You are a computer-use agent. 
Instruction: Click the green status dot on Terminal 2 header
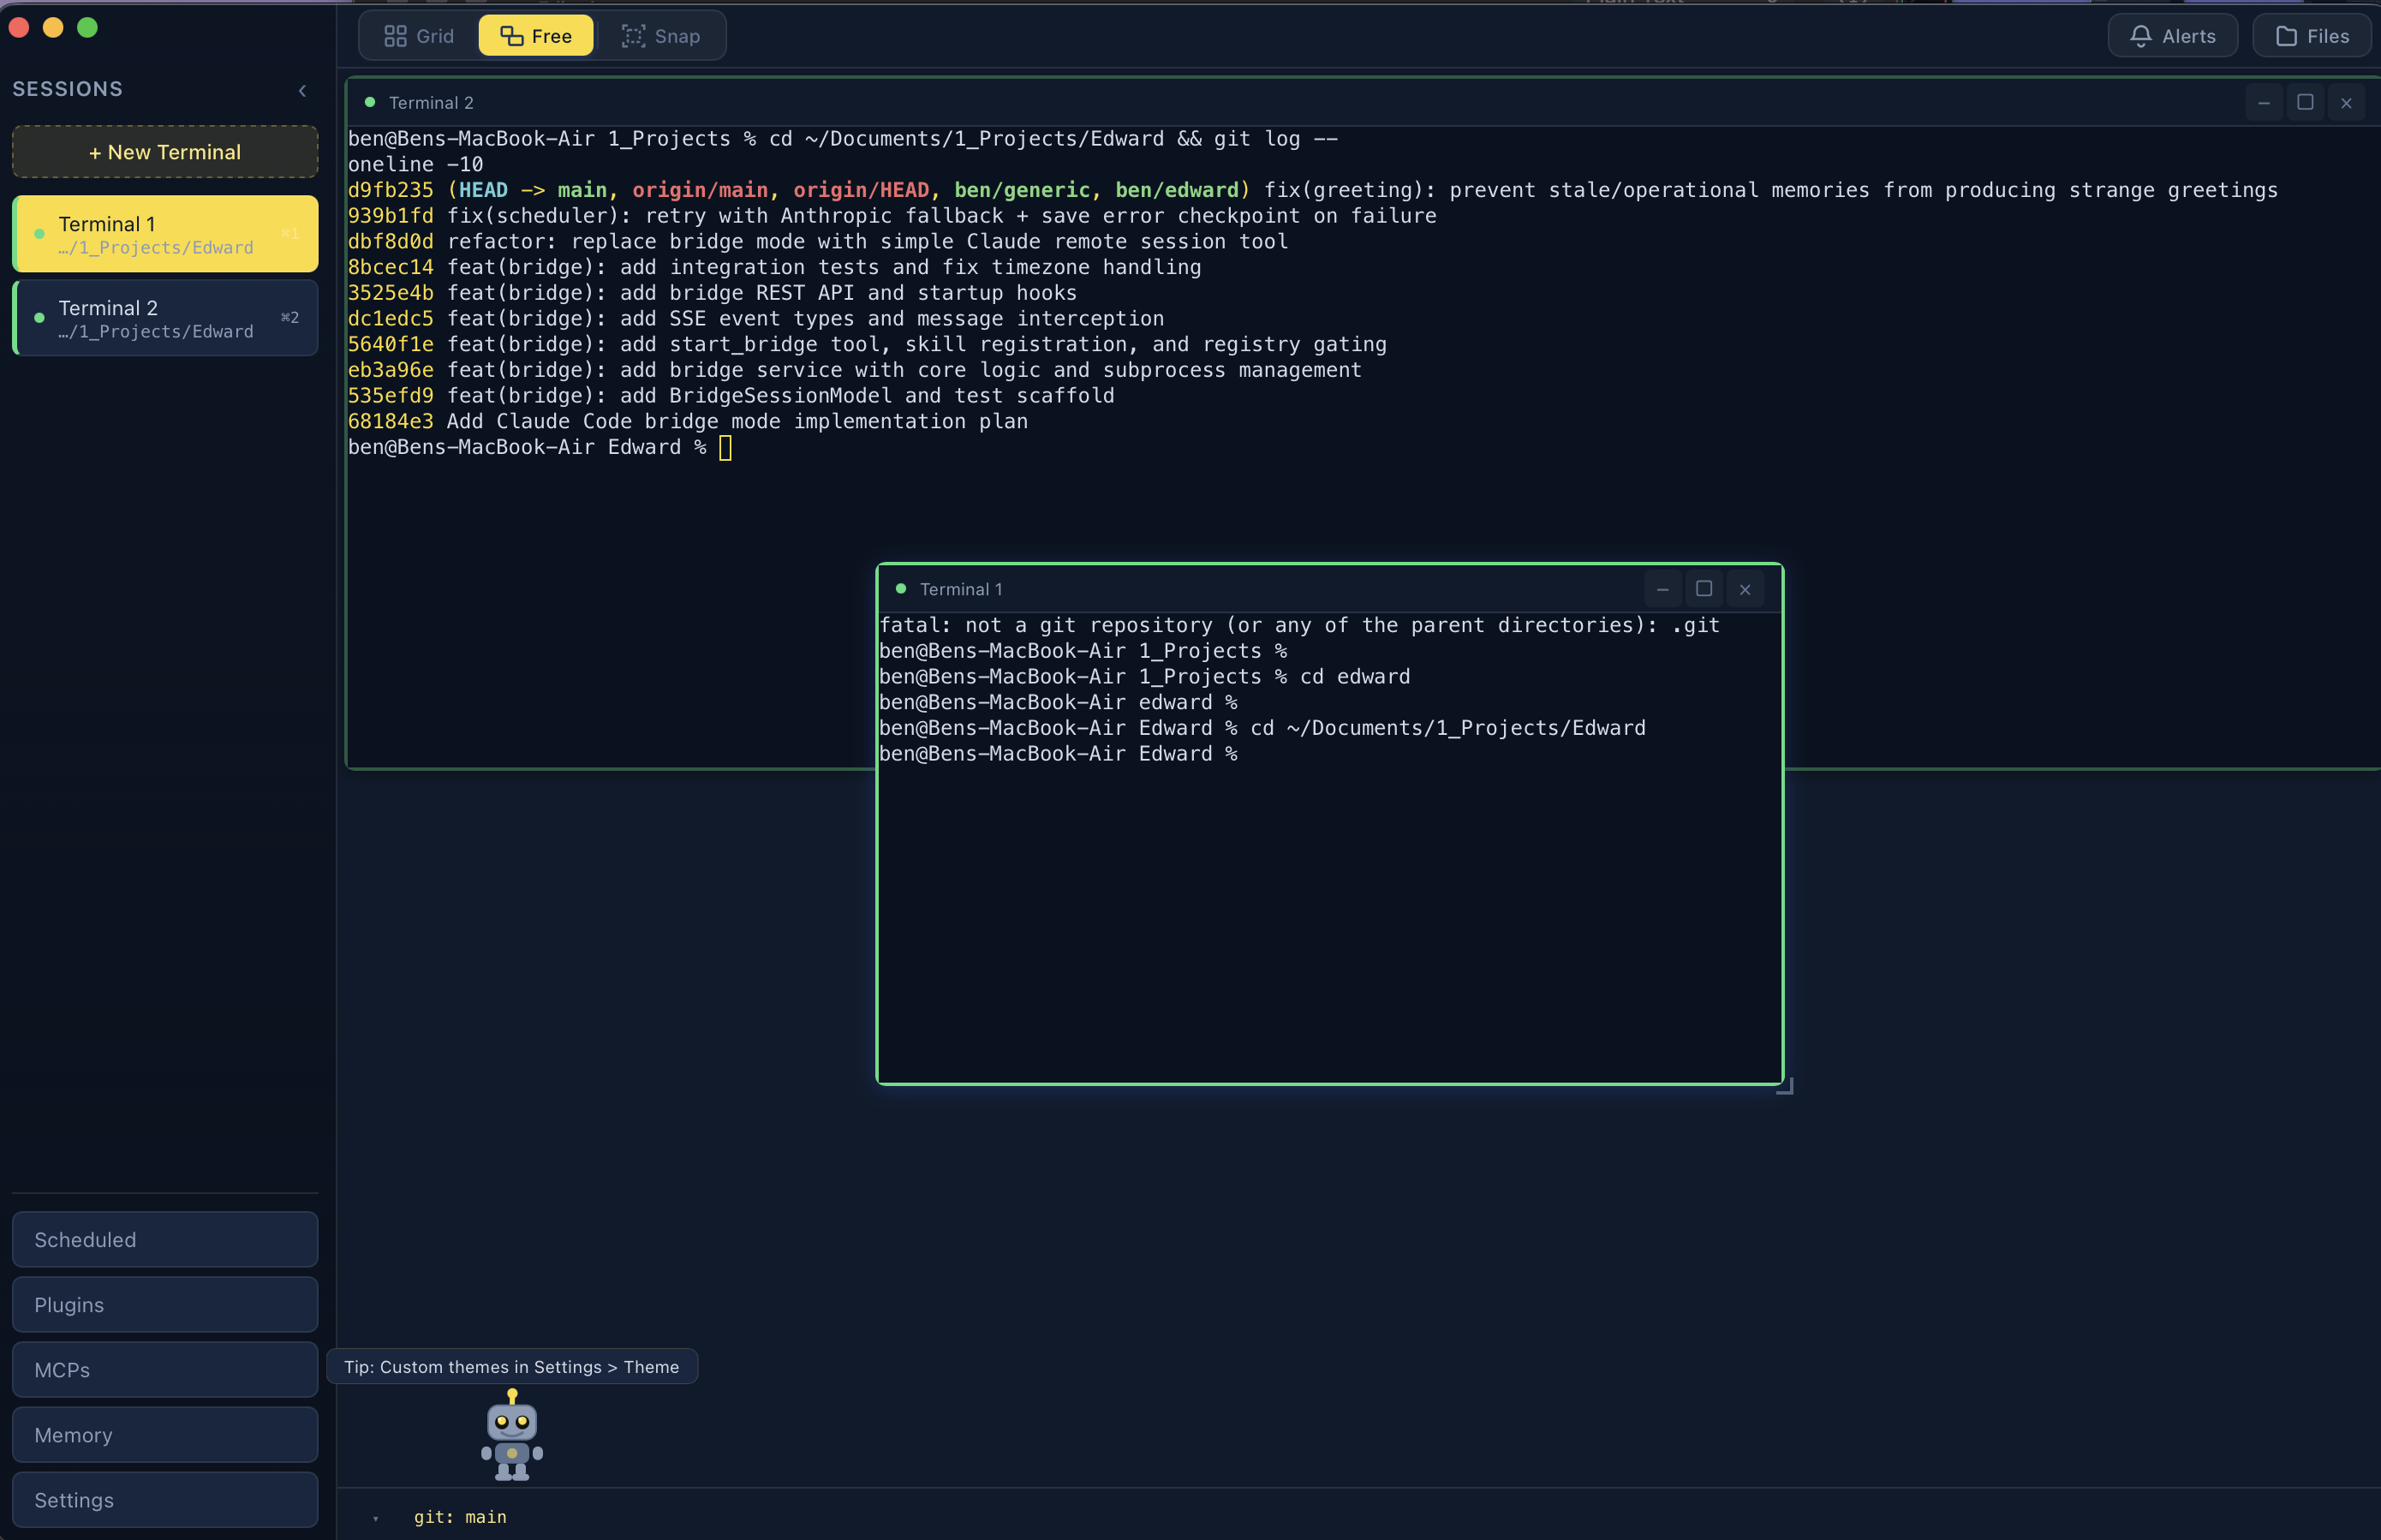tap(369, 101)
